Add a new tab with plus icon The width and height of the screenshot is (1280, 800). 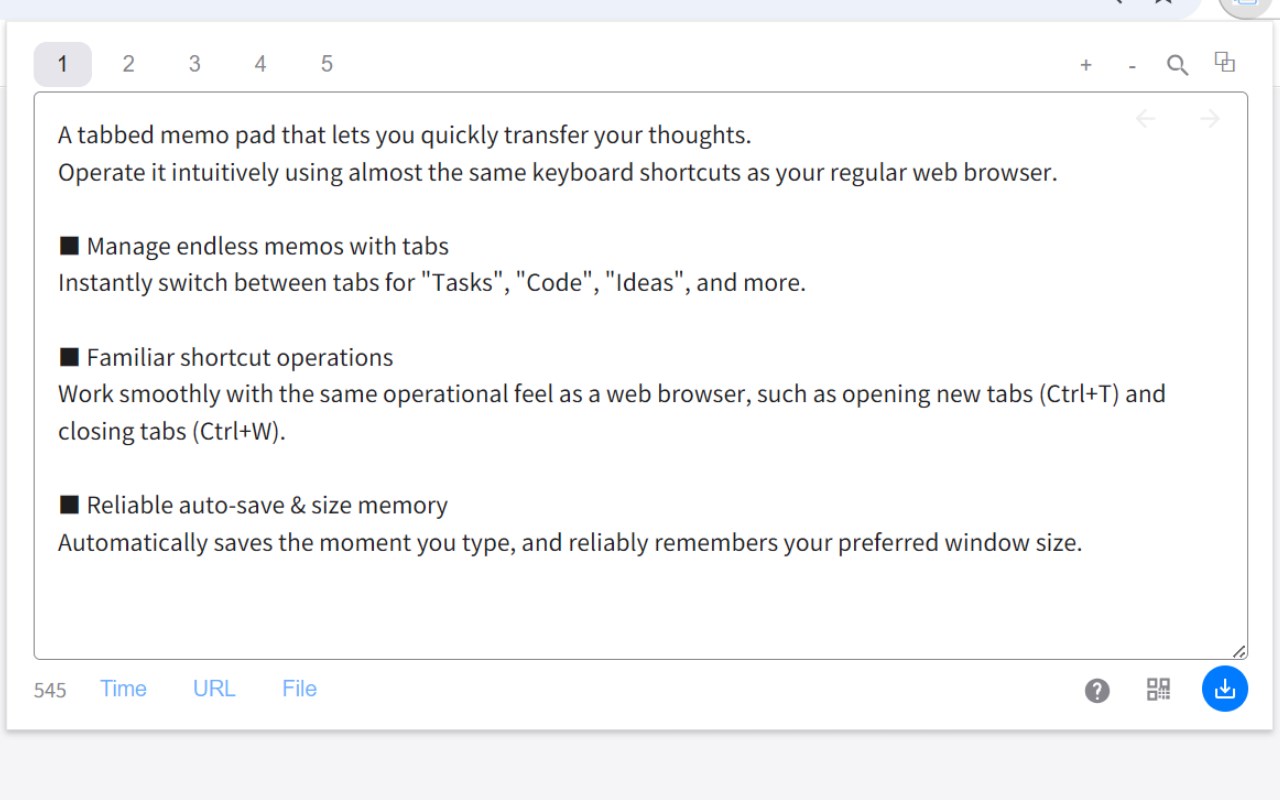(1086, 66)
